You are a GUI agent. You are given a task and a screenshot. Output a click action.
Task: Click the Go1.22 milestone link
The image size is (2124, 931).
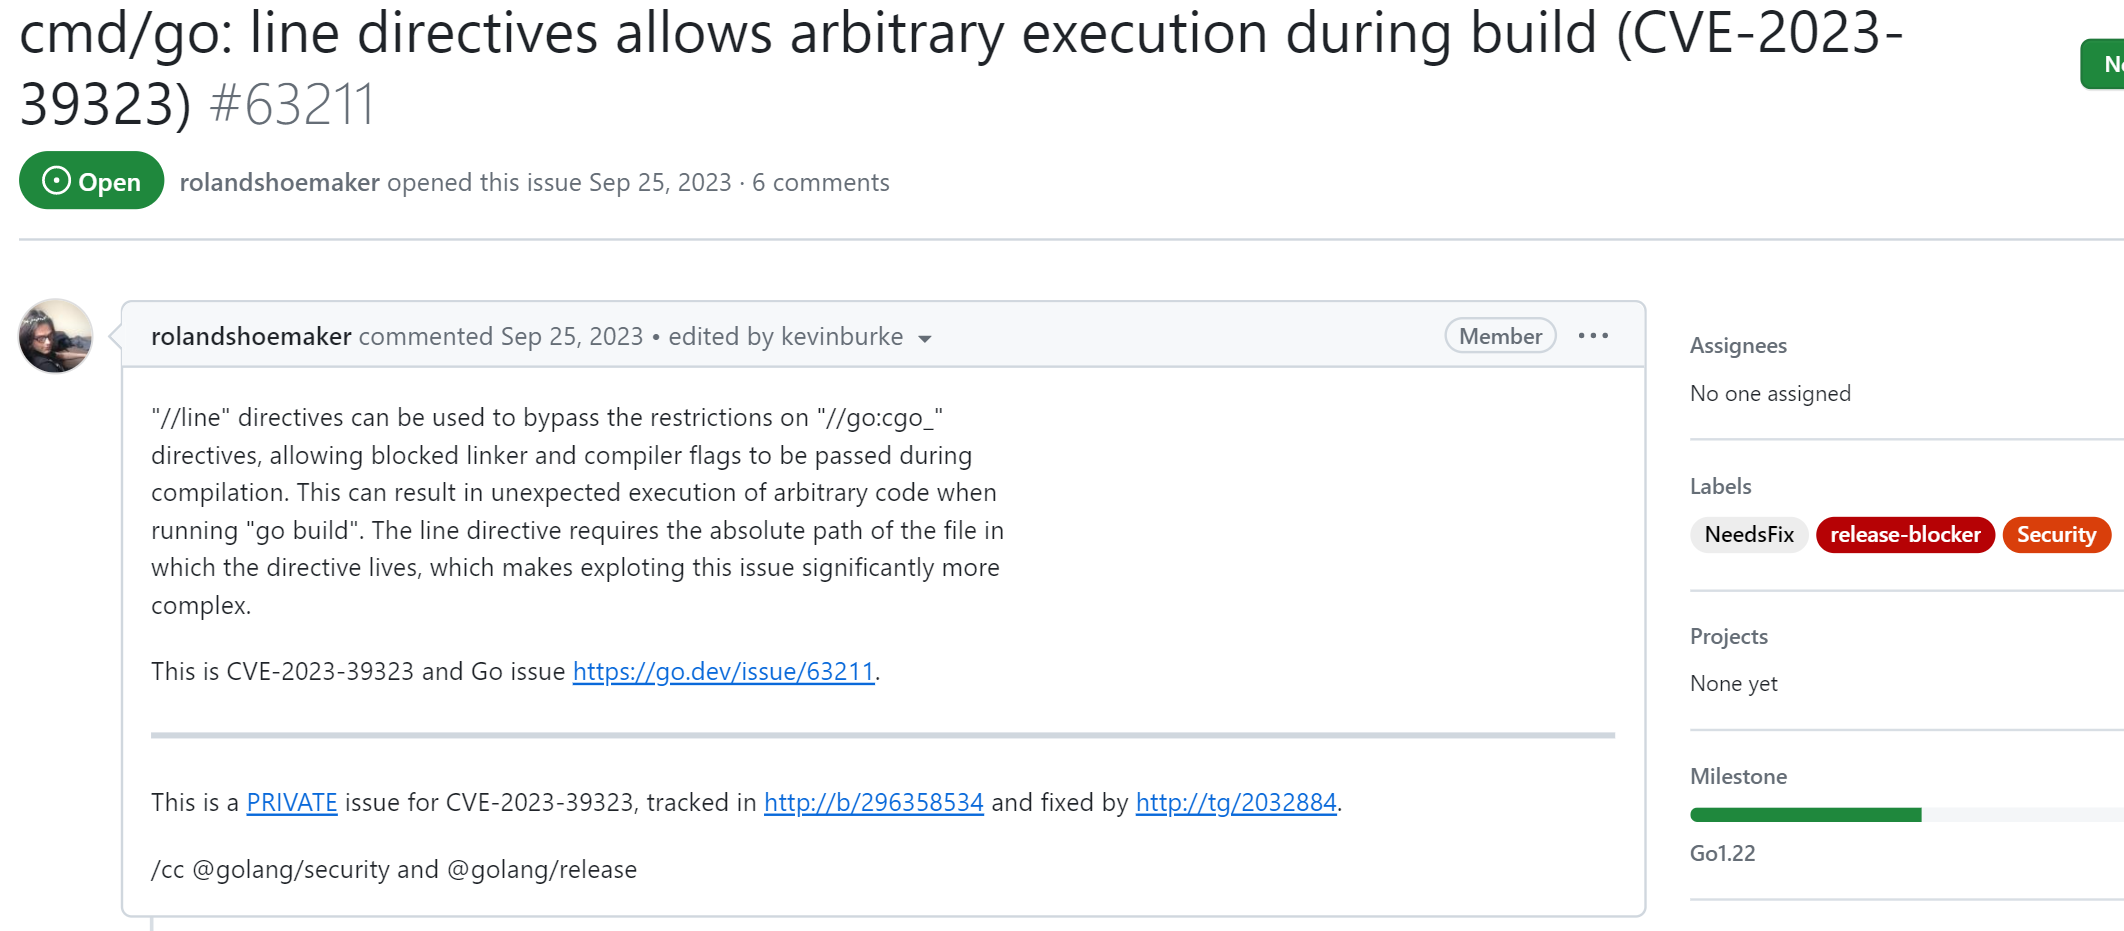click(1722, 853)
